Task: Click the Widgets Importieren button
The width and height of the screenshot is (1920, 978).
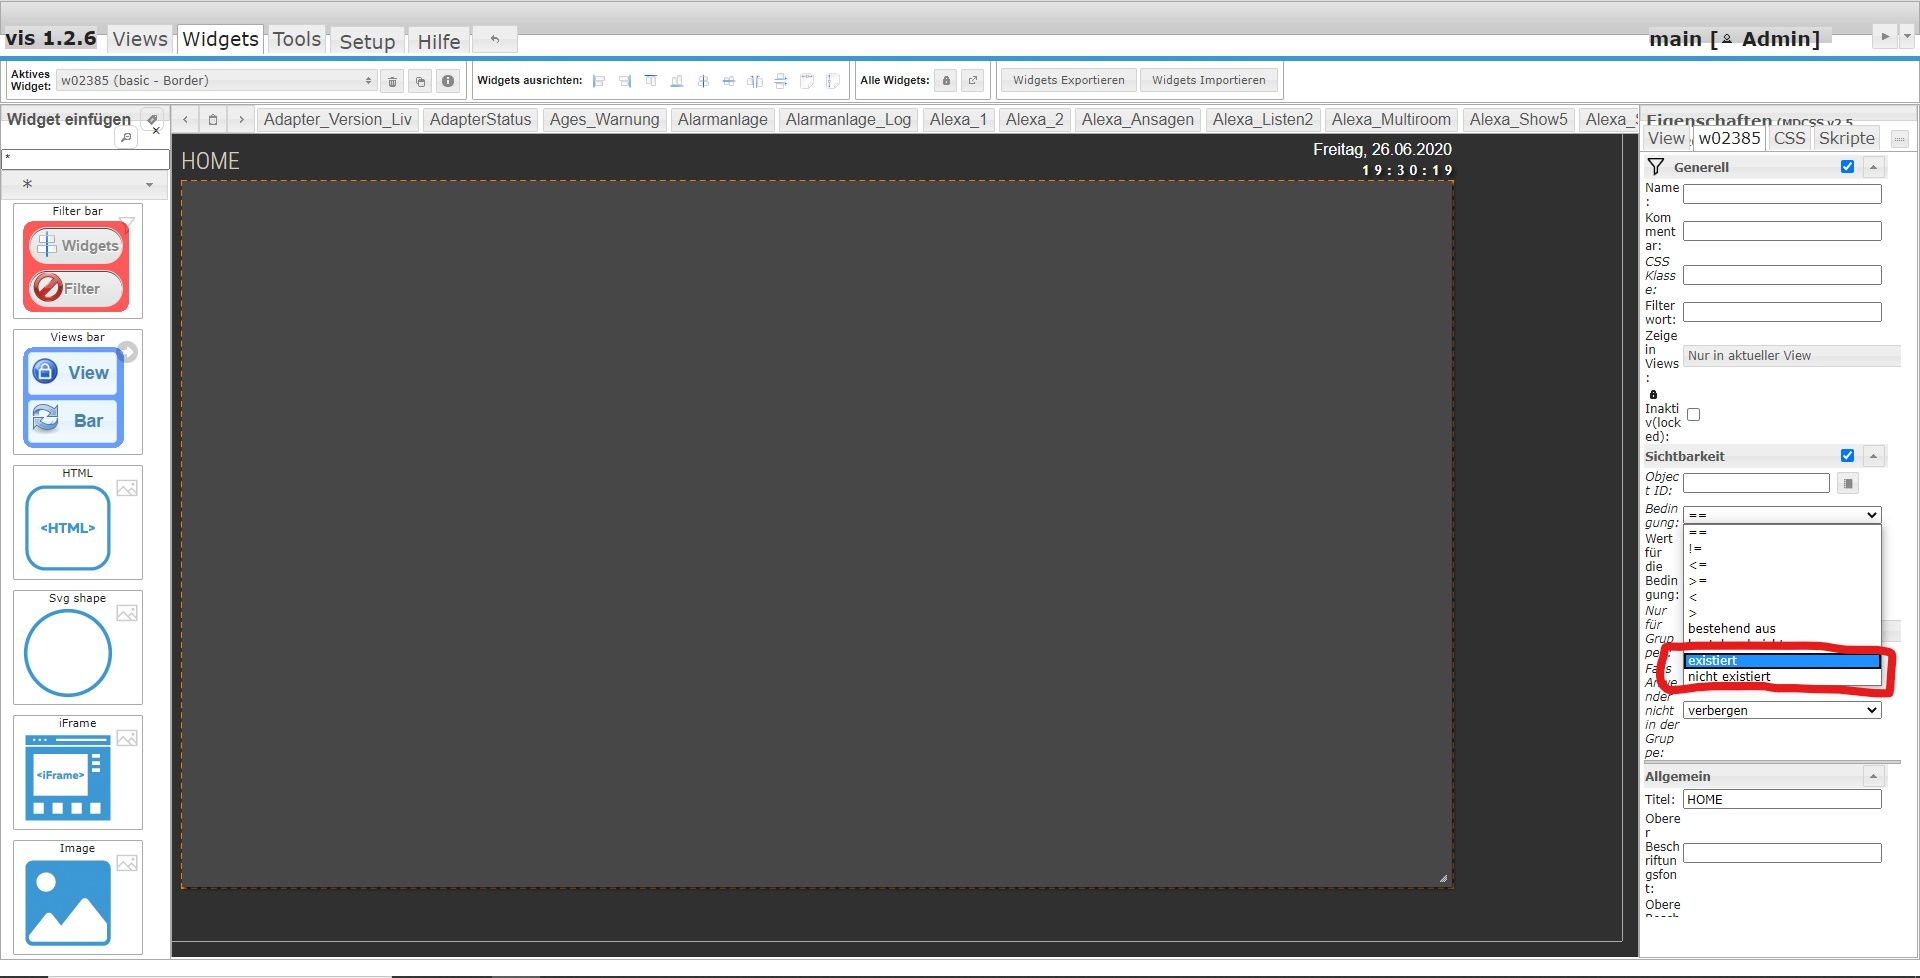Action: (1209, 80)
